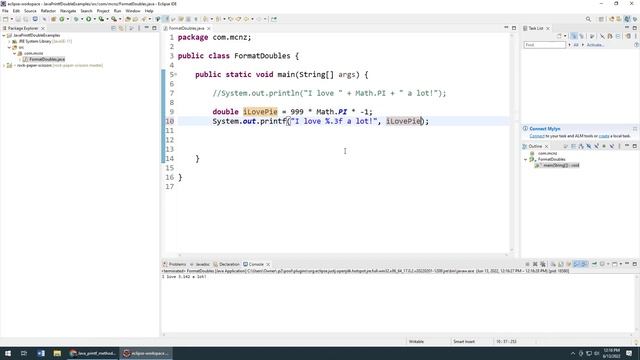Click Remove All Terminated Launches in Console
The image size is (640, 360).
coord(543,264)
